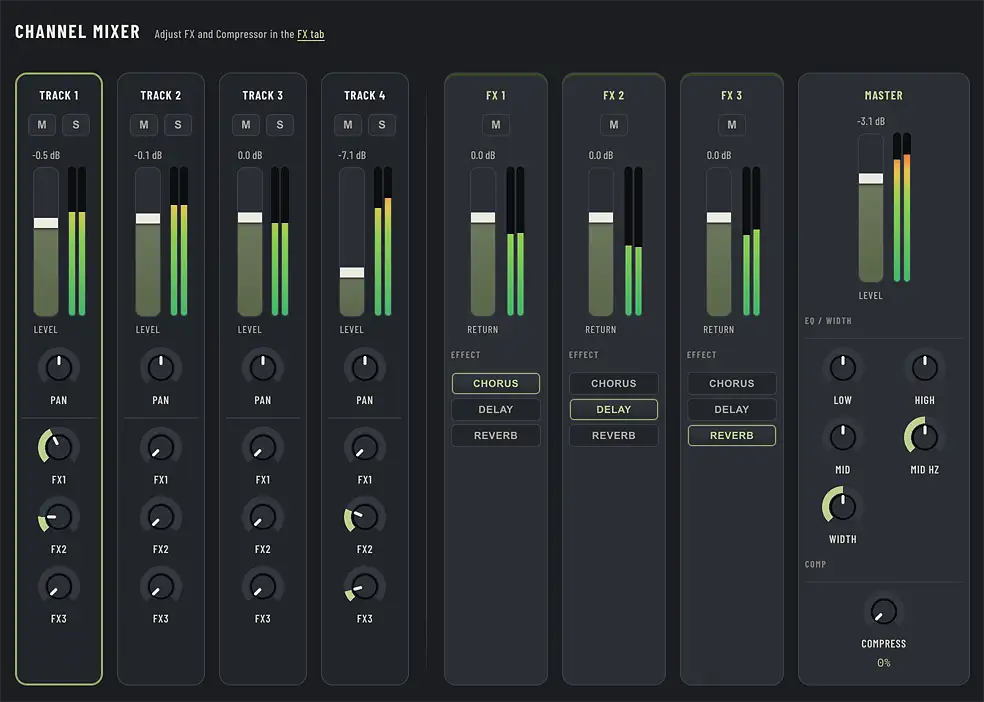984x702 pixels.
Task: Click Track 2 -0.1 dB level readout
Action: click(148, 156)
